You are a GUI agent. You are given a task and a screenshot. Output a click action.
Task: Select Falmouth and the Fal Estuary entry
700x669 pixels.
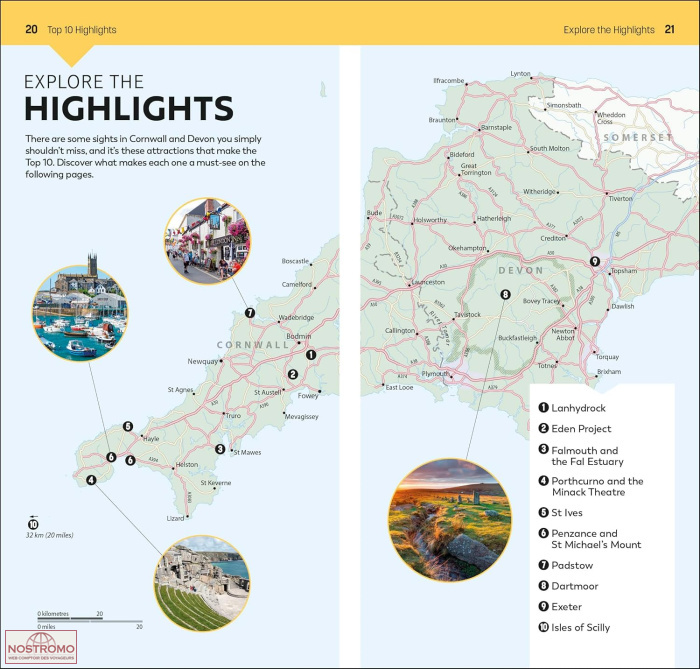coord(586,456)
